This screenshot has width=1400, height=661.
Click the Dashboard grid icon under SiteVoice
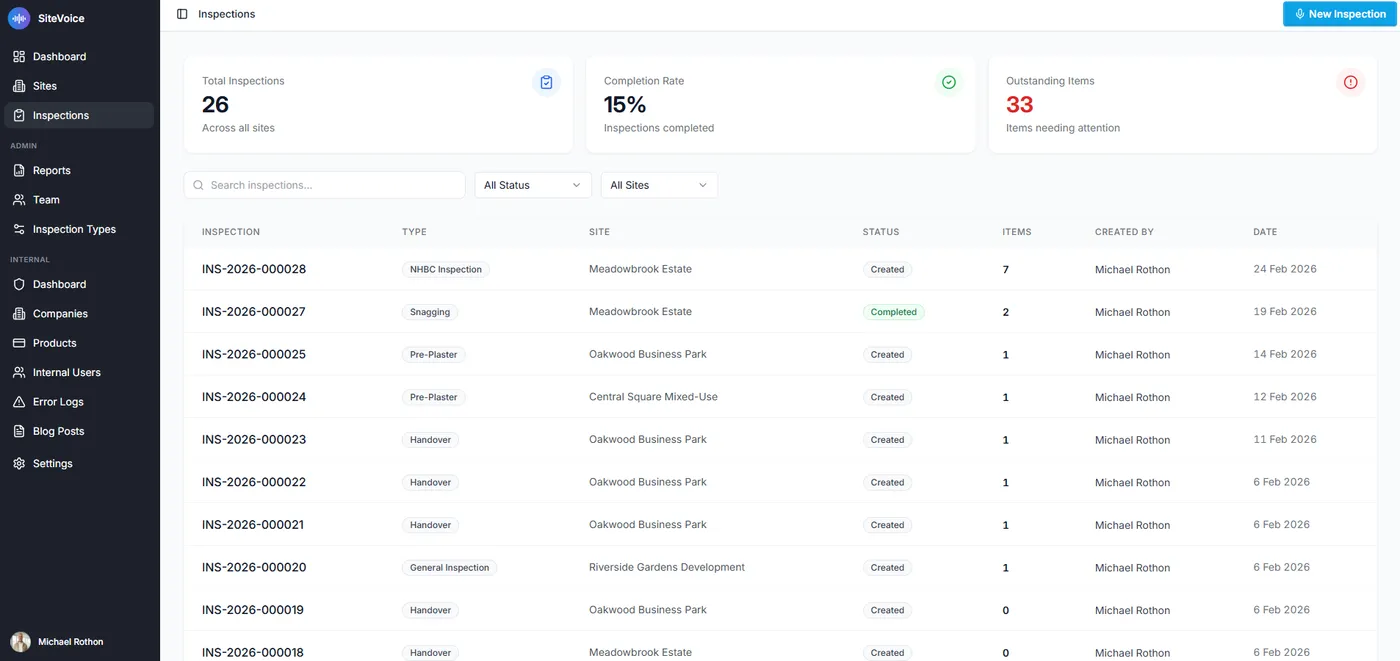(x=19, y=57)
